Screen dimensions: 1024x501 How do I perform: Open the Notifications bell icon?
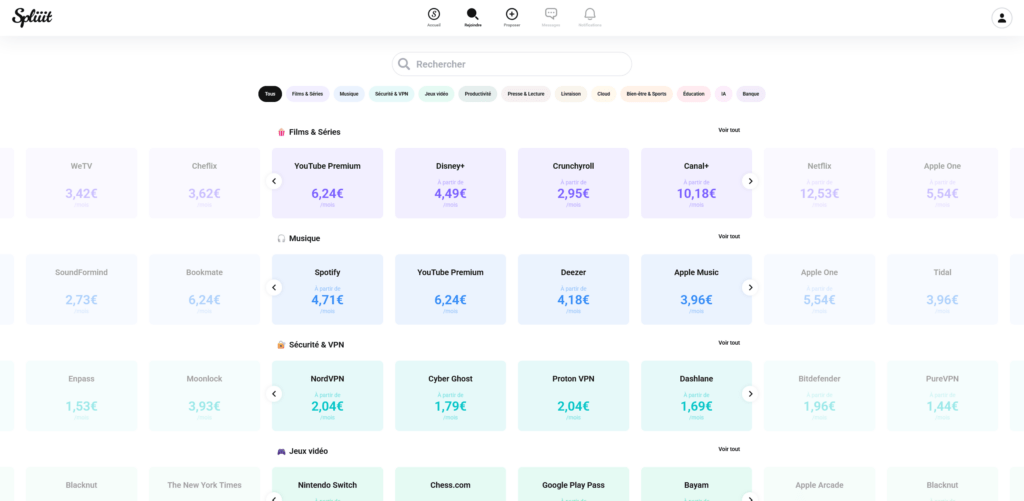coord(590,14)
